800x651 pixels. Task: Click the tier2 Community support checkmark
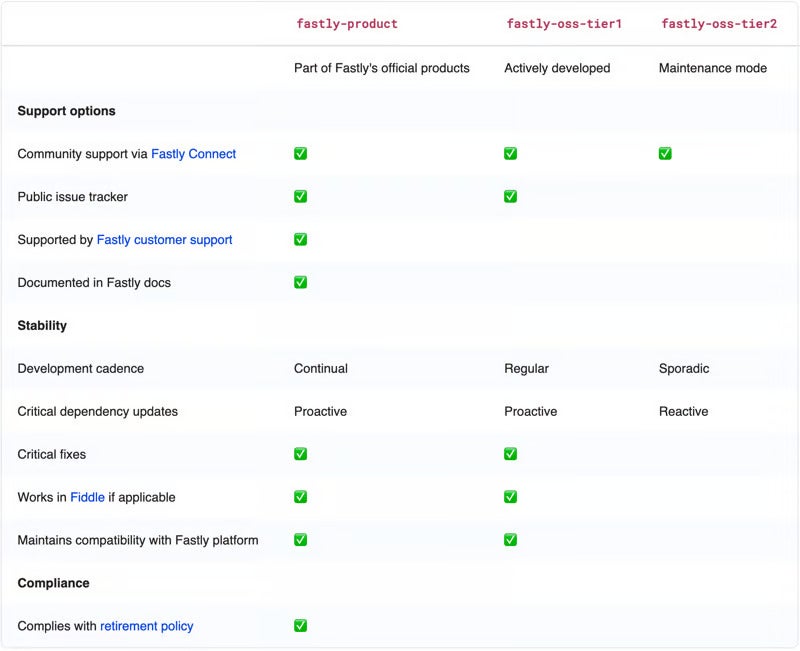(x=665, y=154)
